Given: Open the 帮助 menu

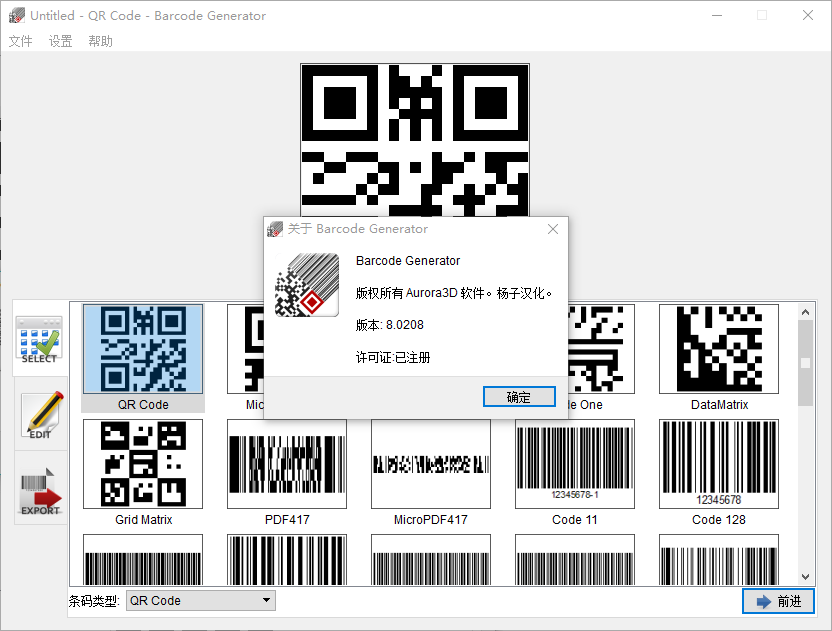Looking at the screenshot, I should click(100, 41).
